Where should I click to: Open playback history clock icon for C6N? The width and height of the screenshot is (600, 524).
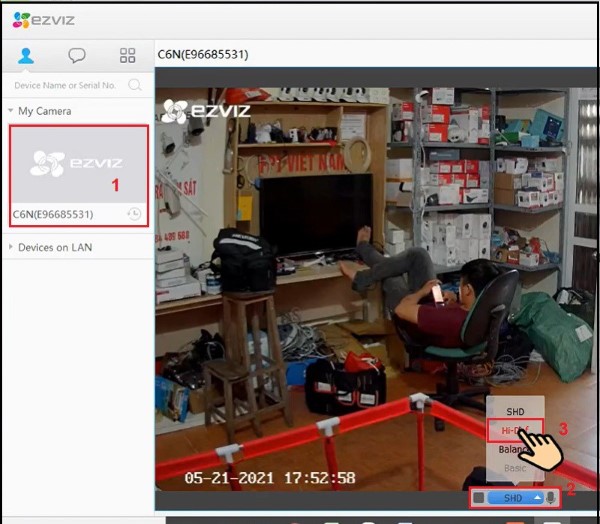click(x=134, y=214)
